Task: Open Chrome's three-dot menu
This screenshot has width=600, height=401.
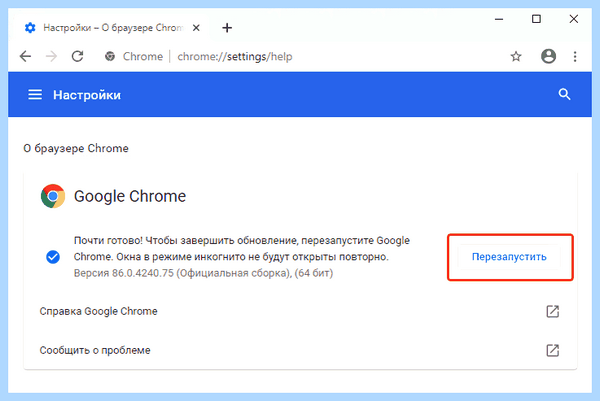Action: coord(575,57)
